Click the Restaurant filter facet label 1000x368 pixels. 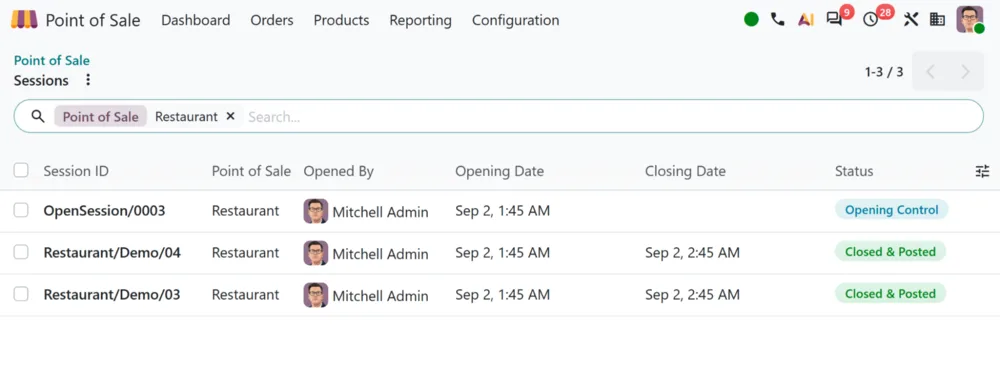tap(186, 117)
